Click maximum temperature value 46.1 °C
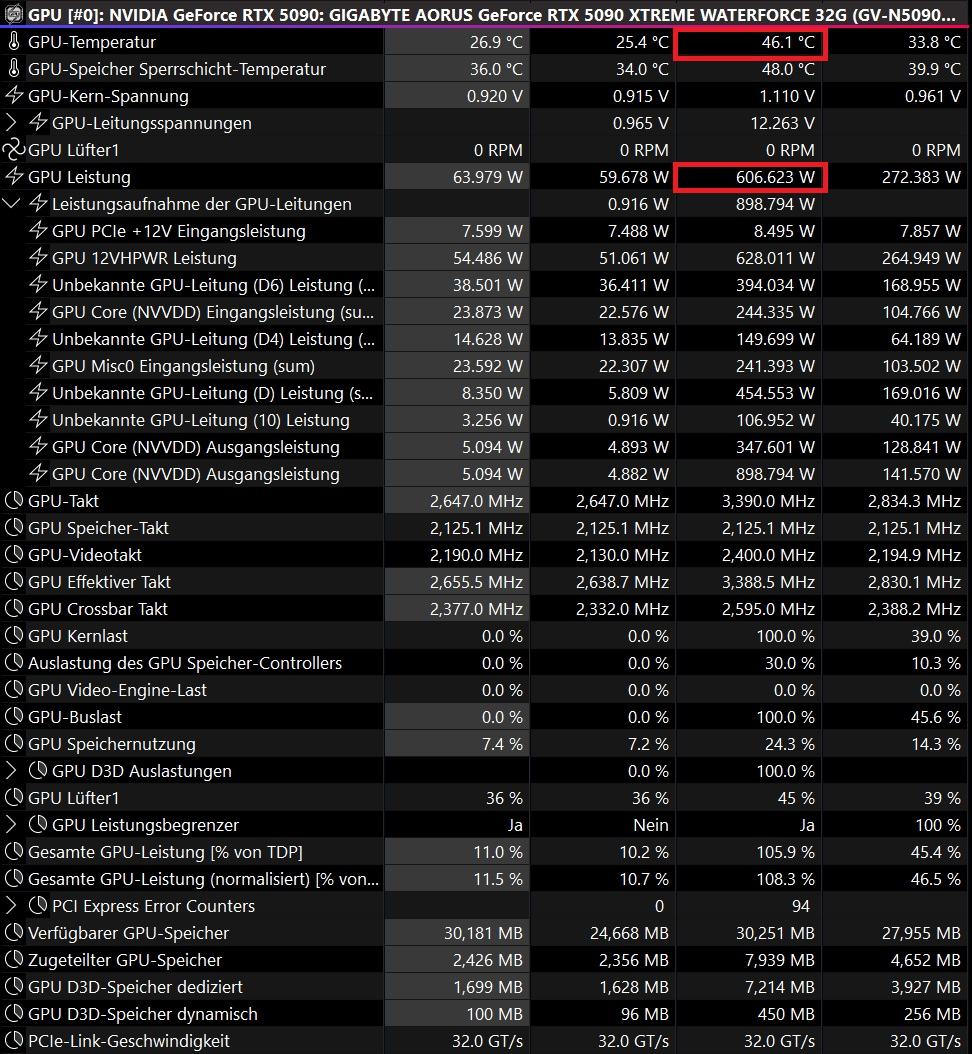 788,42
